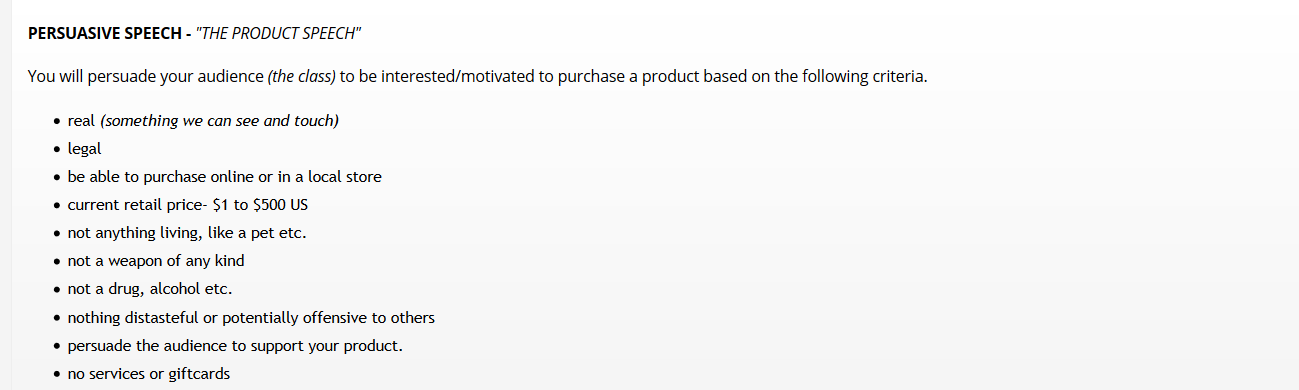Click the italic "THE PRODUCT SPEECH" title
Screen dimensions: 1299x390
coord(279,33)
